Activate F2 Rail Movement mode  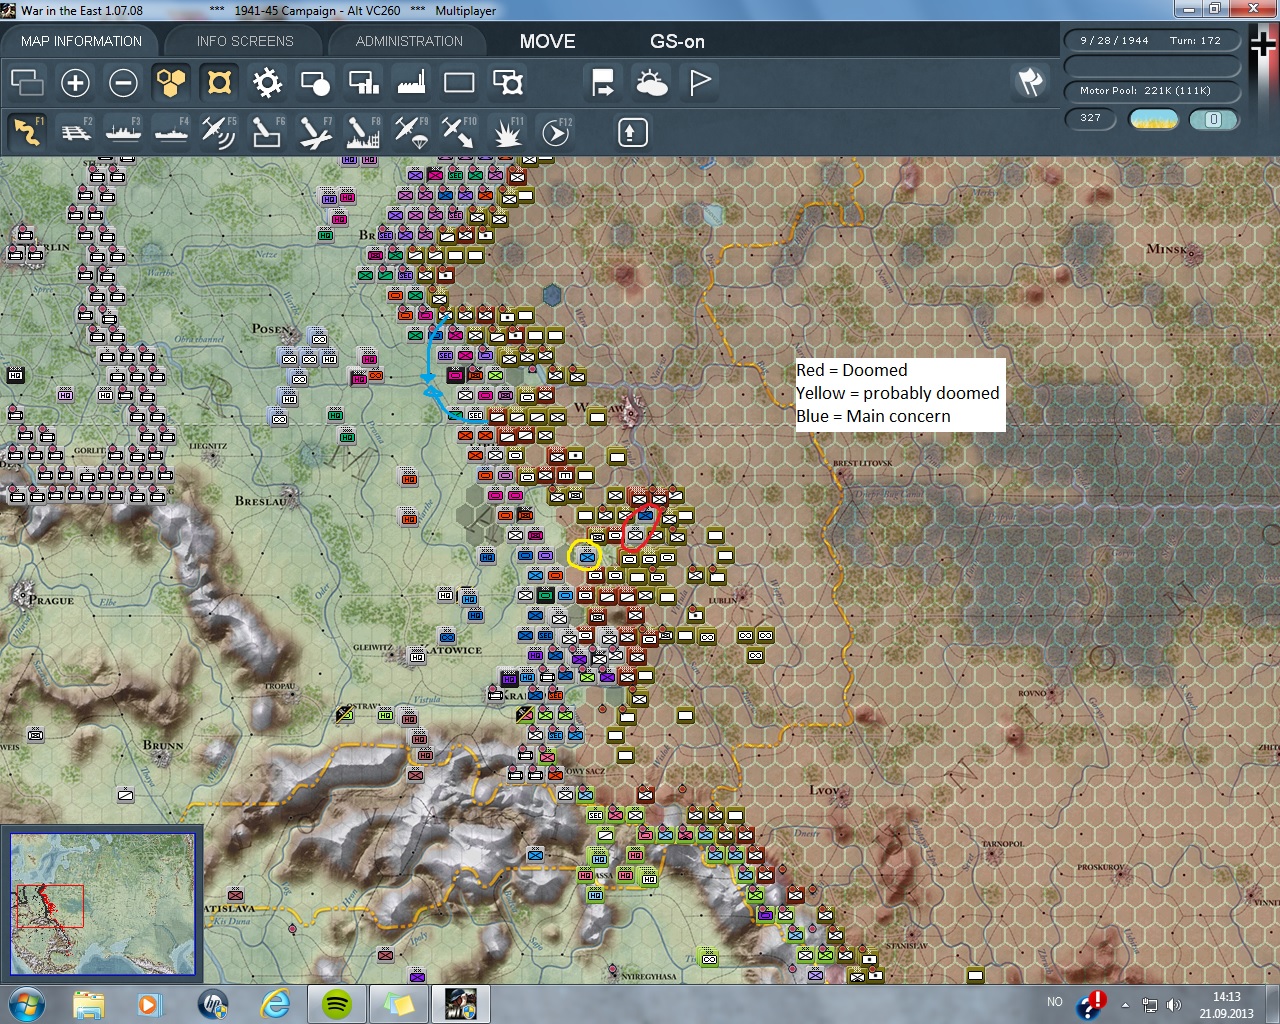point(76,132)
